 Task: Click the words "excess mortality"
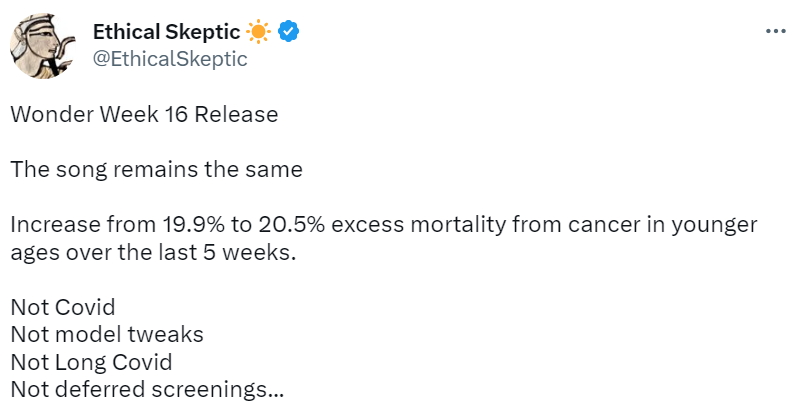tap(407, 224)
